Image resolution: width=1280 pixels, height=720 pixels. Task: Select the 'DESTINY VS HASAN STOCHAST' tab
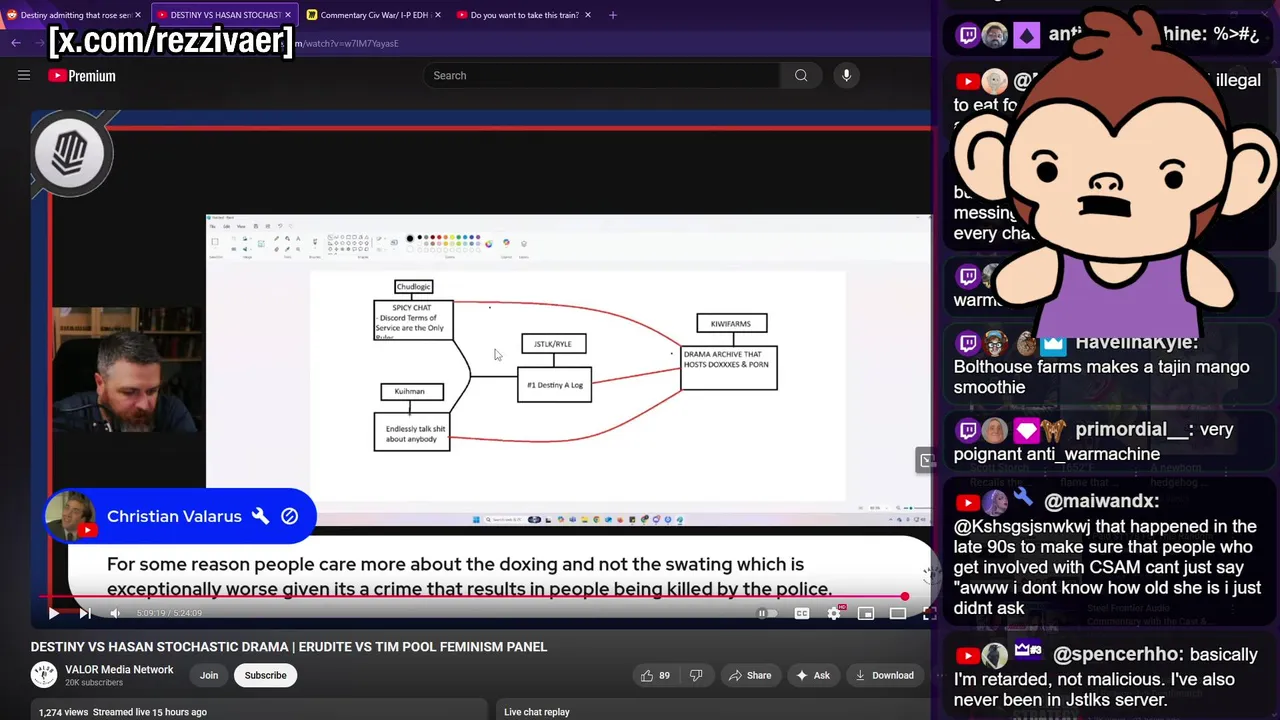(x=224, y=15)
